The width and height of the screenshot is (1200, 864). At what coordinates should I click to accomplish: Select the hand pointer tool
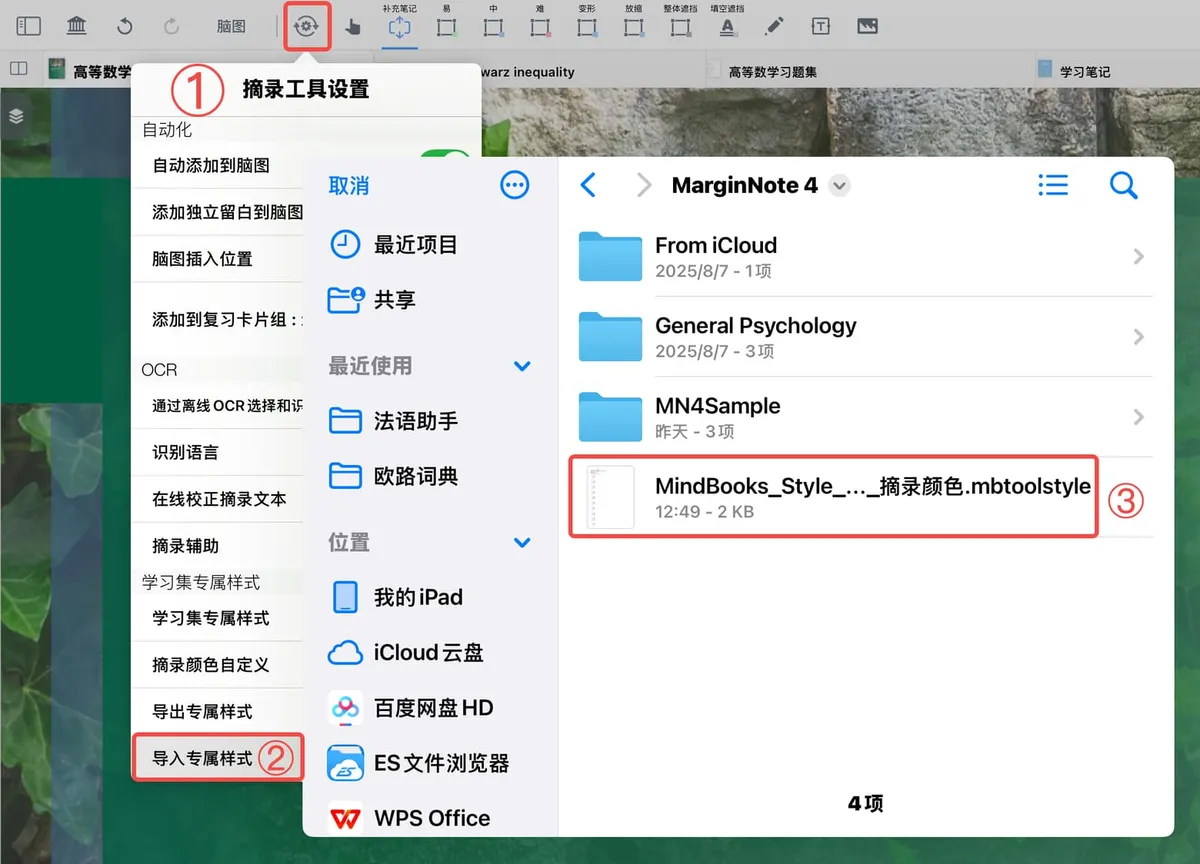click(x=353, y=28)
